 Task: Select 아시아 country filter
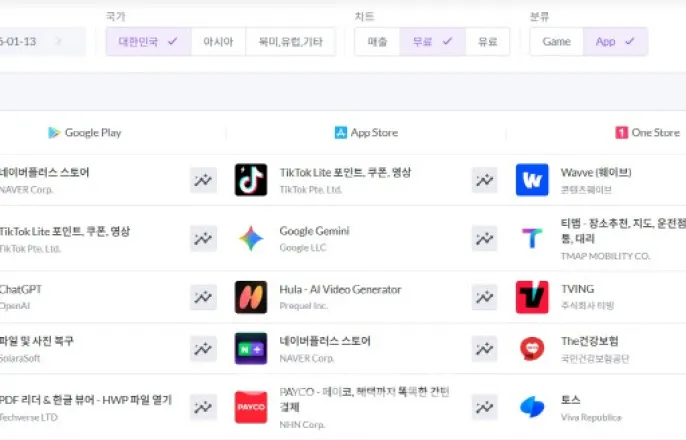[218, 42]
